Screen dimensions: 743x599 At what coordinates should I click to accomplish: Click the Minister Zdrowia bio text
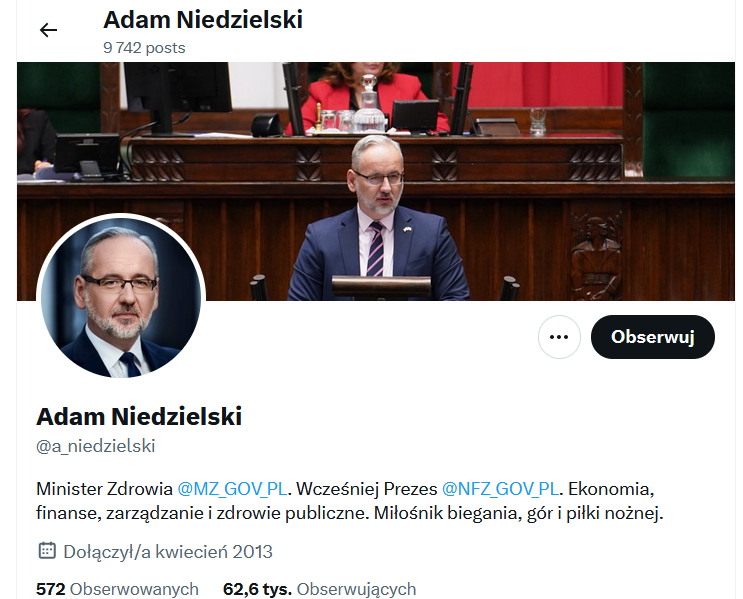coord(104,489)
